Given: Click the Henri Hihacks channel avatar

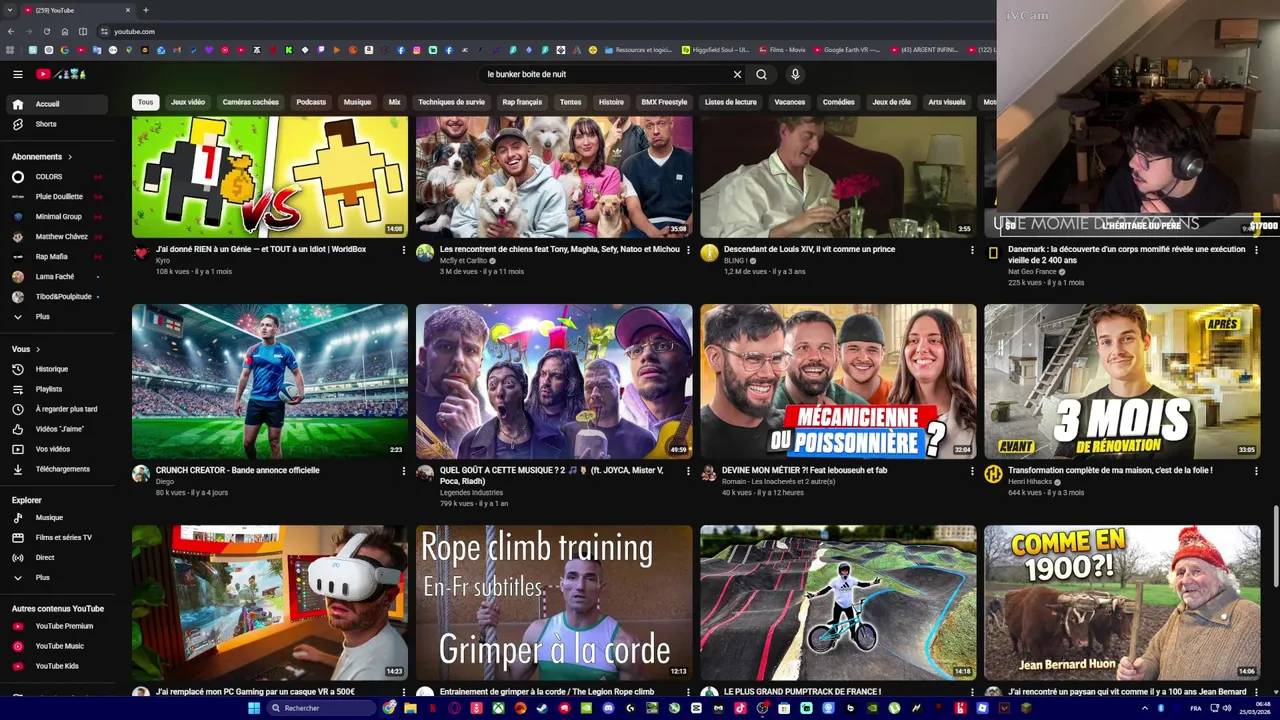Looking at the screenshot, I should pyautogui.click(x=993, y=474).
